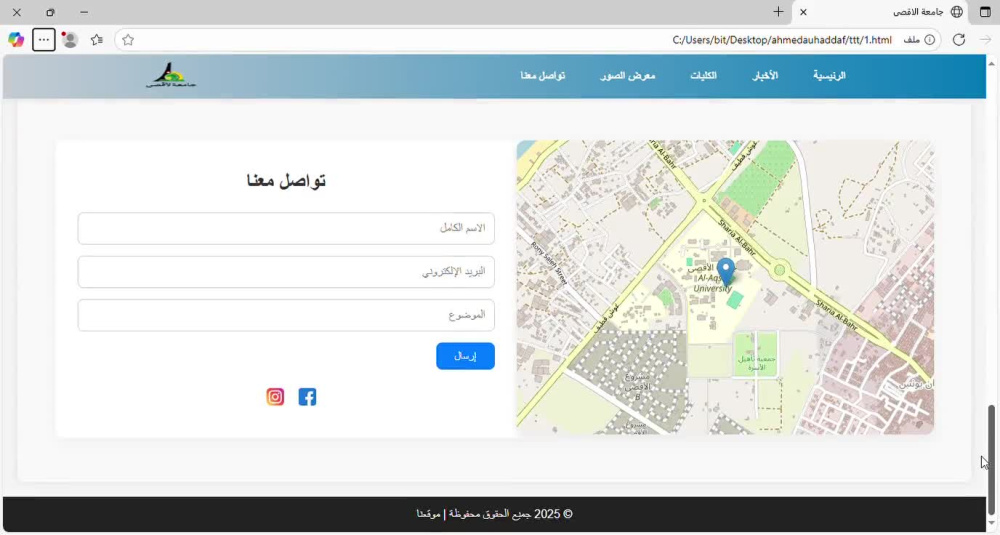Screen dimensions: 1000x535
Task: Open the Favorites list icon
Action: (97, 40)
